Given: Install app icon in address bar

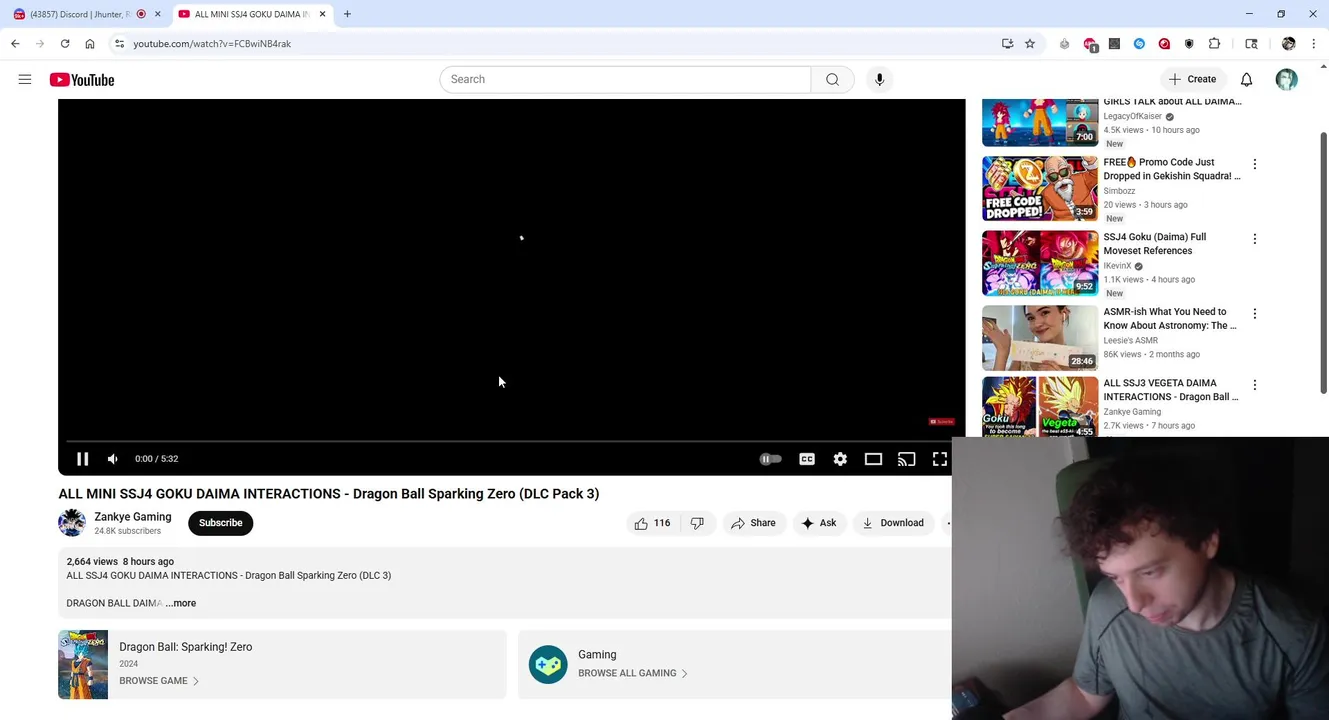Looking at the screenshot, I should (1007, 44).
